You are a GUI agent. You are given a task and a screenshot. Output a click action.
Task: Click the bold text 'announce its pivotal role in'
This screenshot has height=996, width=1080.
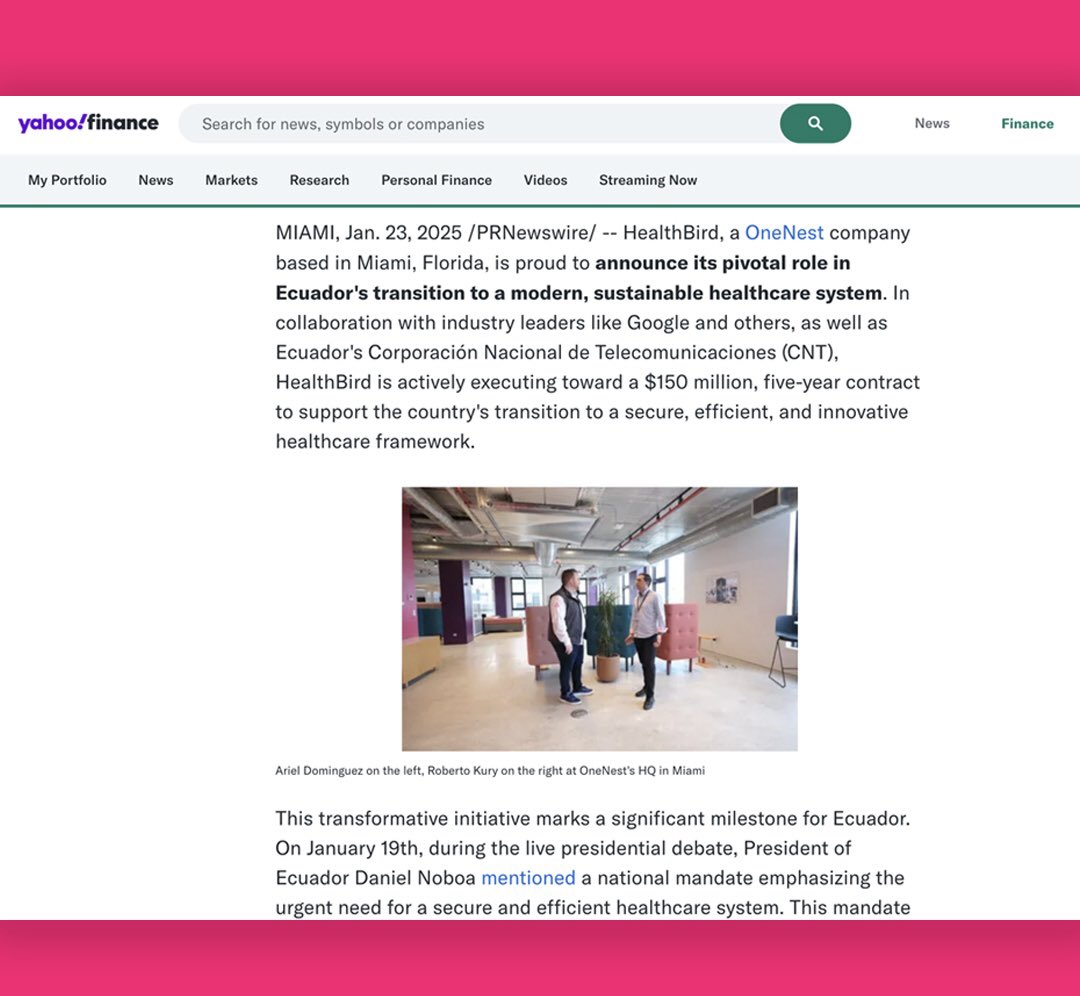click(x=723, y=263)
